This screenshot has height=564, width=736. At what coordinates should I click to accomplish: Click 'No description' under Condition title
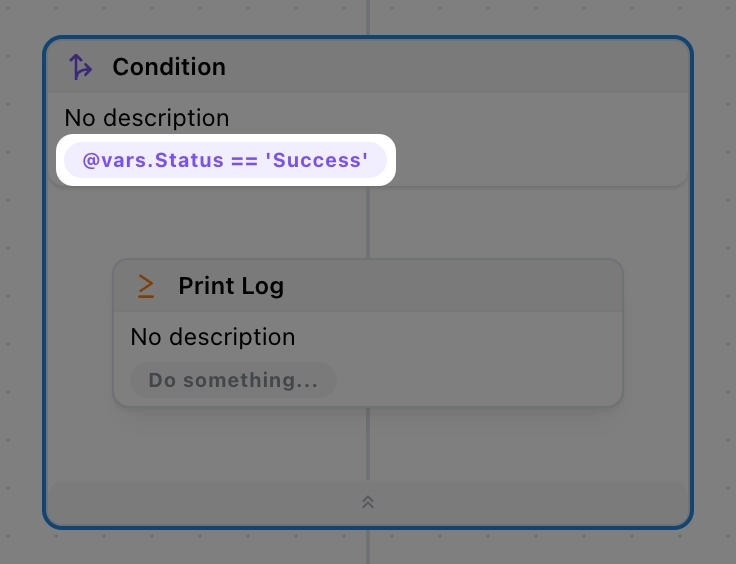click(x=147, y=118)
